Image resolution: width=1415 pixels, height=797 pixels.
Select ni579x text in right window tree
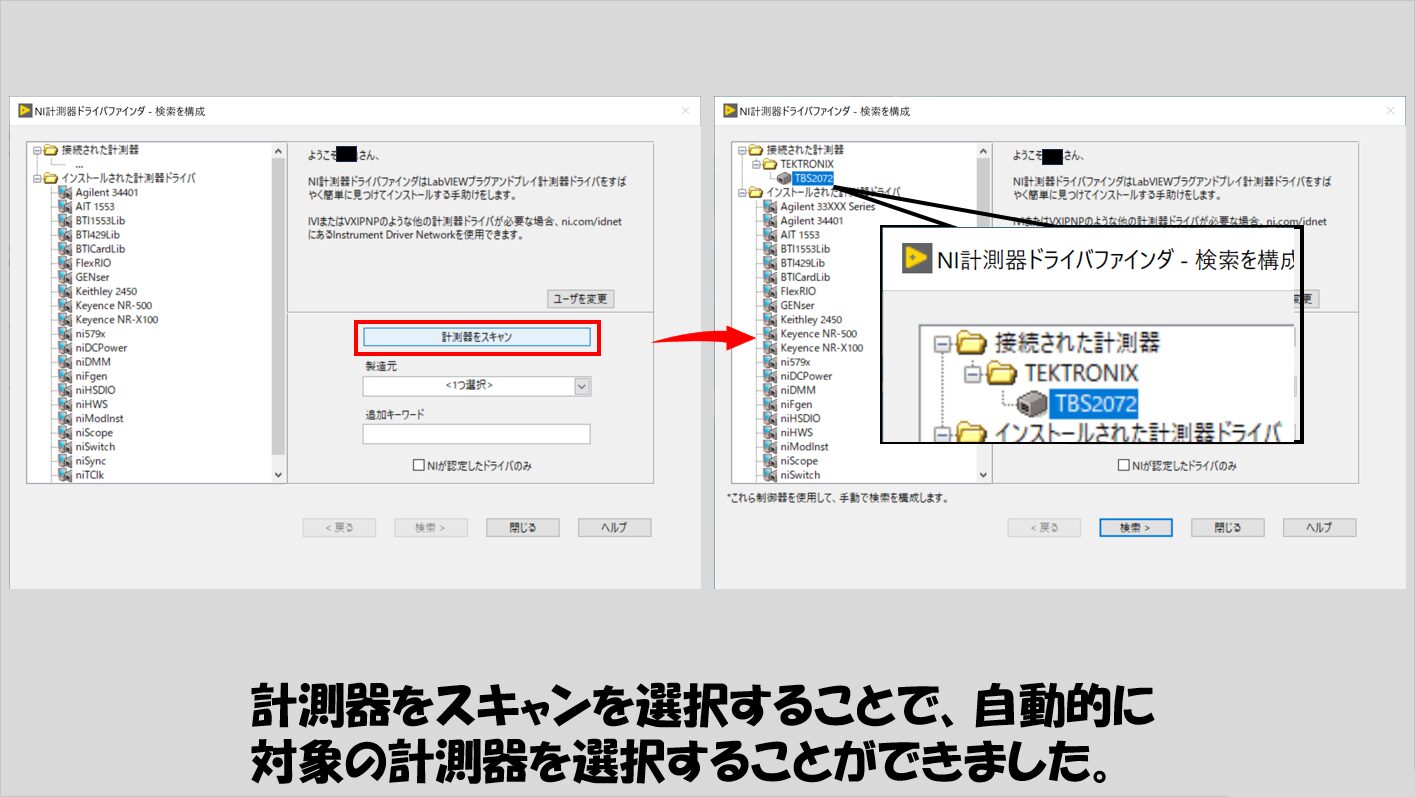pyautogui.click(x=796, y=362)
